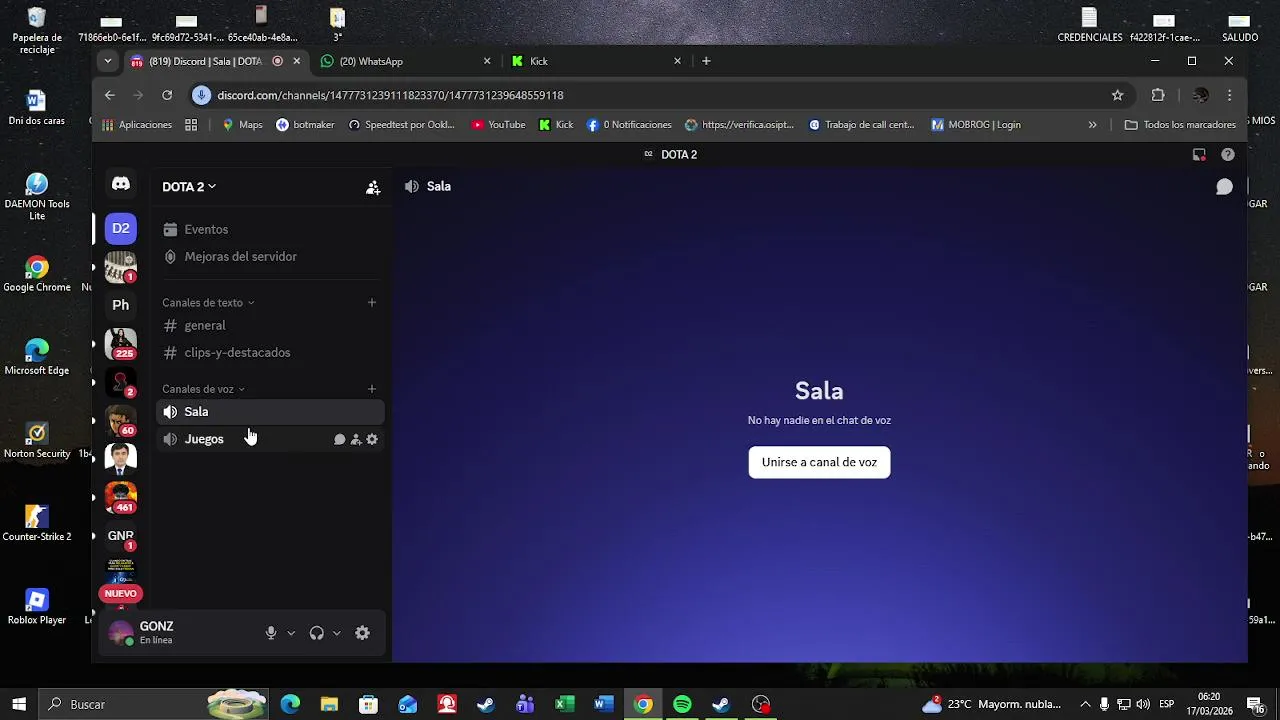Open the general text channel
Viewport: 1280px width, 720px height.
click(x=270, y=325)
